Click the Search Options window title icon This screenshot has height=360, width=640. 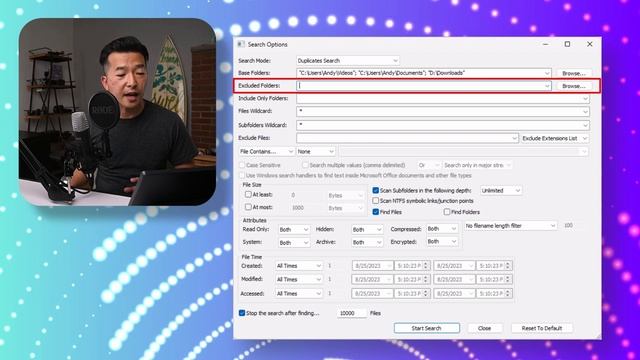point(241,44)
